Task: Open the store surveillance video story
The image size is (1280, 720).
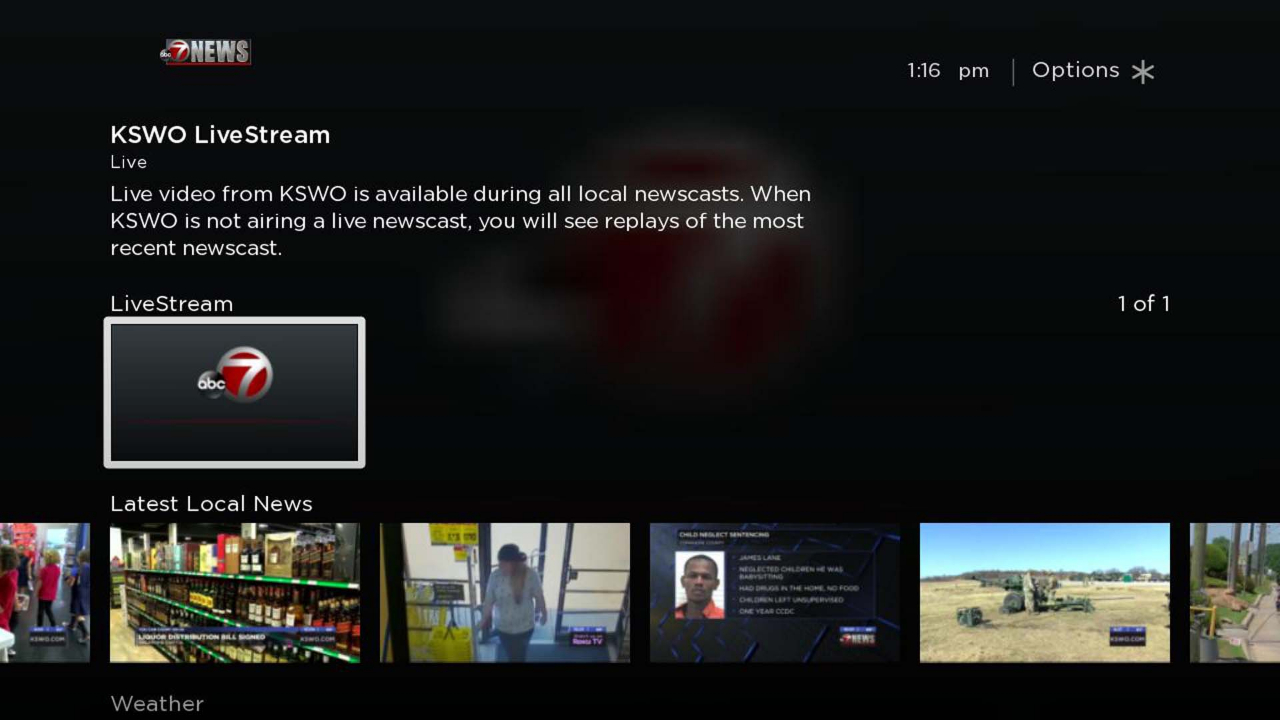Action: click(504, 592)
